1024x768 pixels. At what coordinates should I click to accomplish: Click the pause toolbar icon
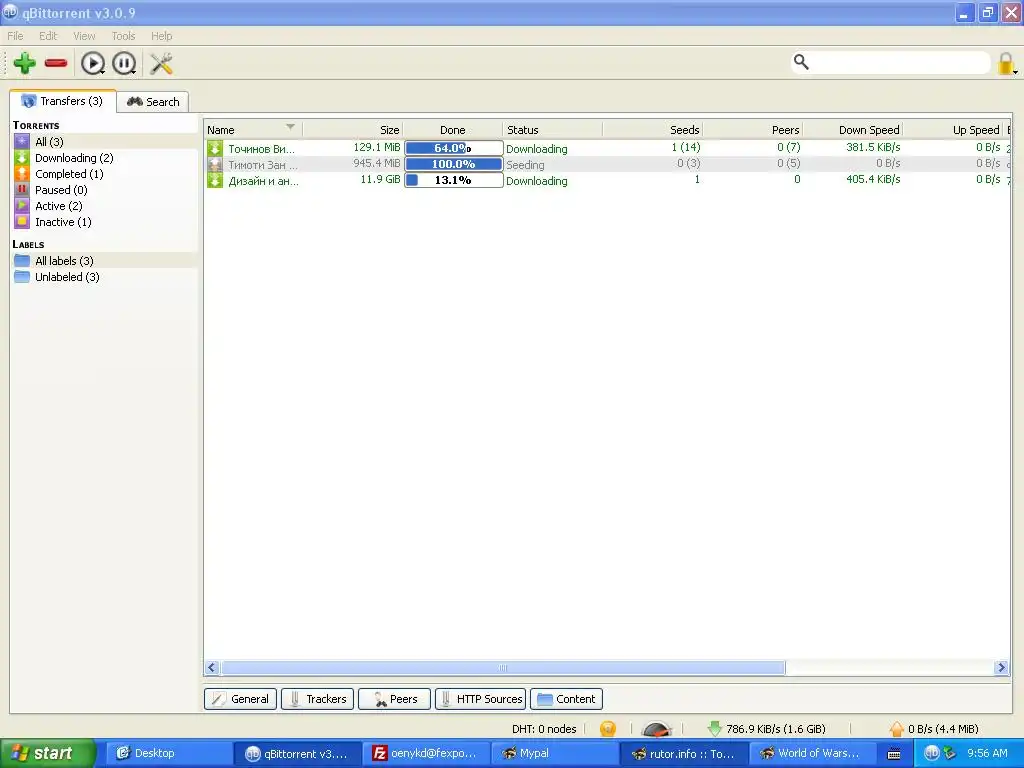124,63
